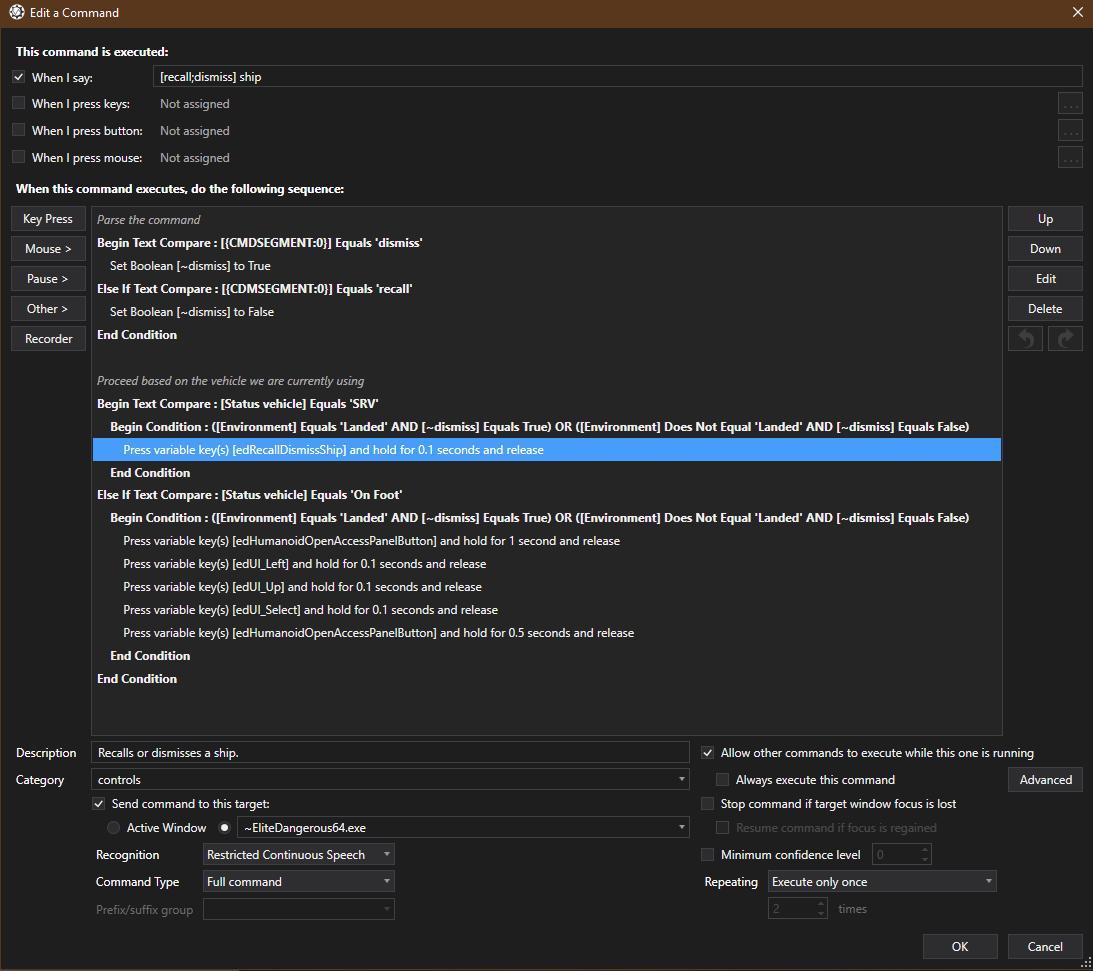Move selected action Down

[x=1045, y=249]
